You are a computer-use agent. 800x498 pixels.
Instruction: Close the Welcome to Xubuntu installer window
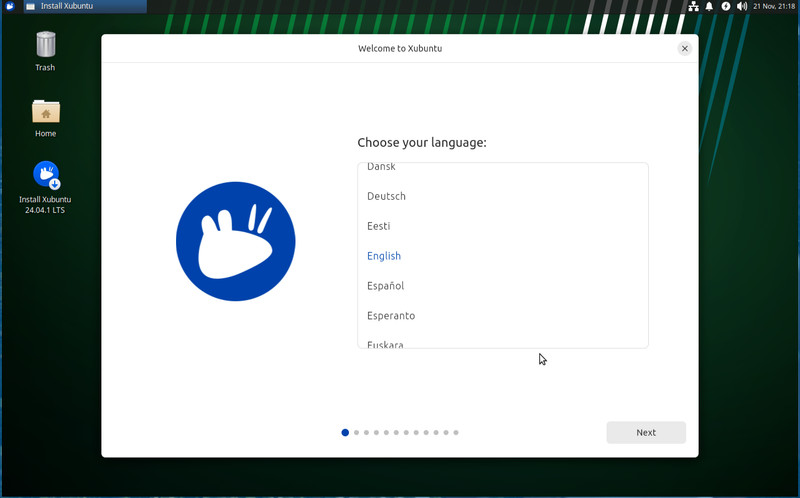(x=685, y=48)
